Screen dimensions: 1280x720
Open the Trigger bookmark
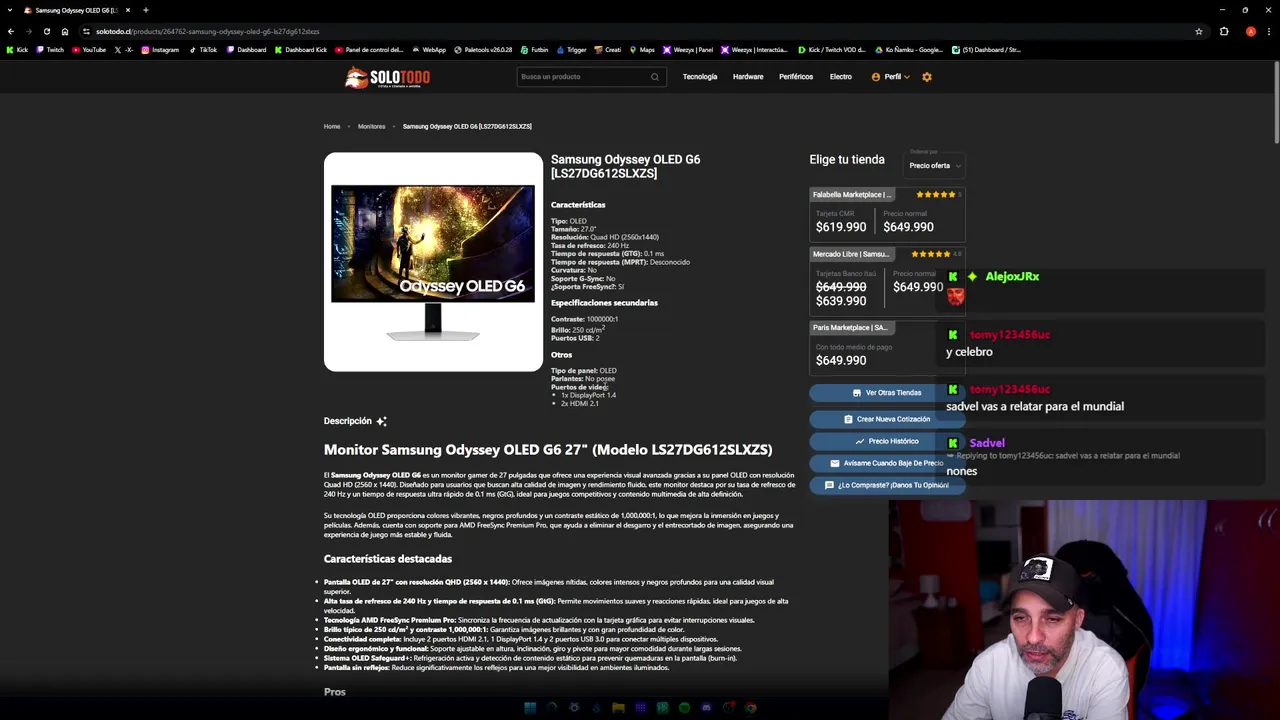[570, 50]
